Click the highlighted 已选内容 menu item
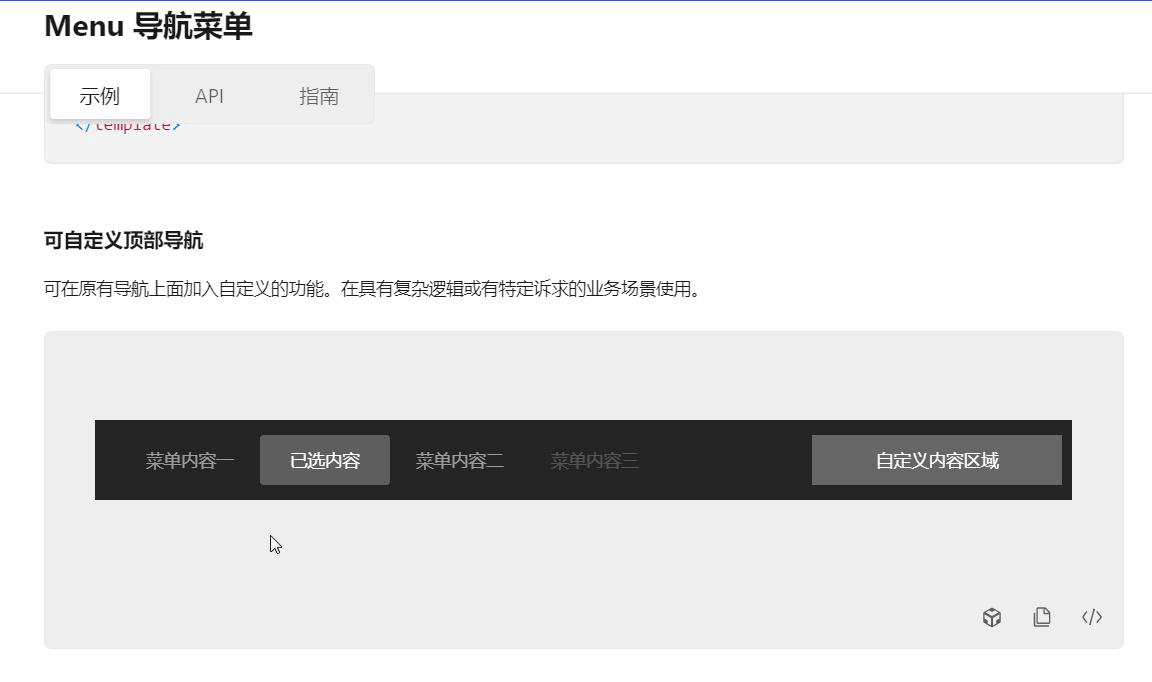 [x=324, y=459]
